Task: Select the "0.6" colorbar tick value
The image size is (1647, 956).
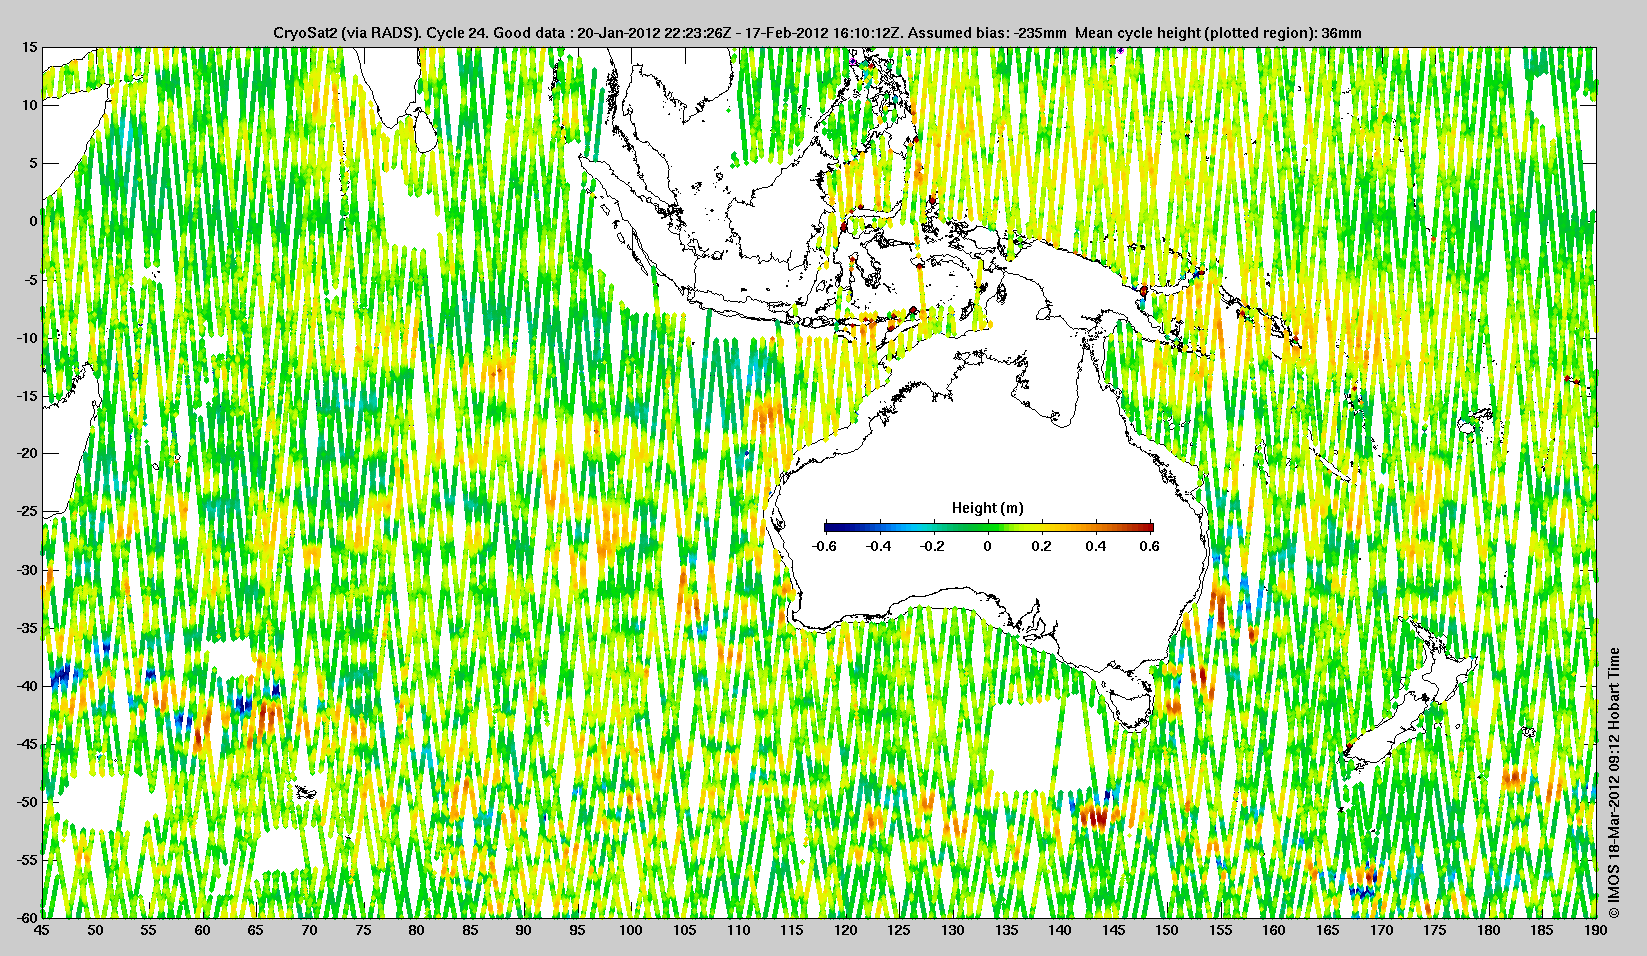Action: (x=1150, y=546)
